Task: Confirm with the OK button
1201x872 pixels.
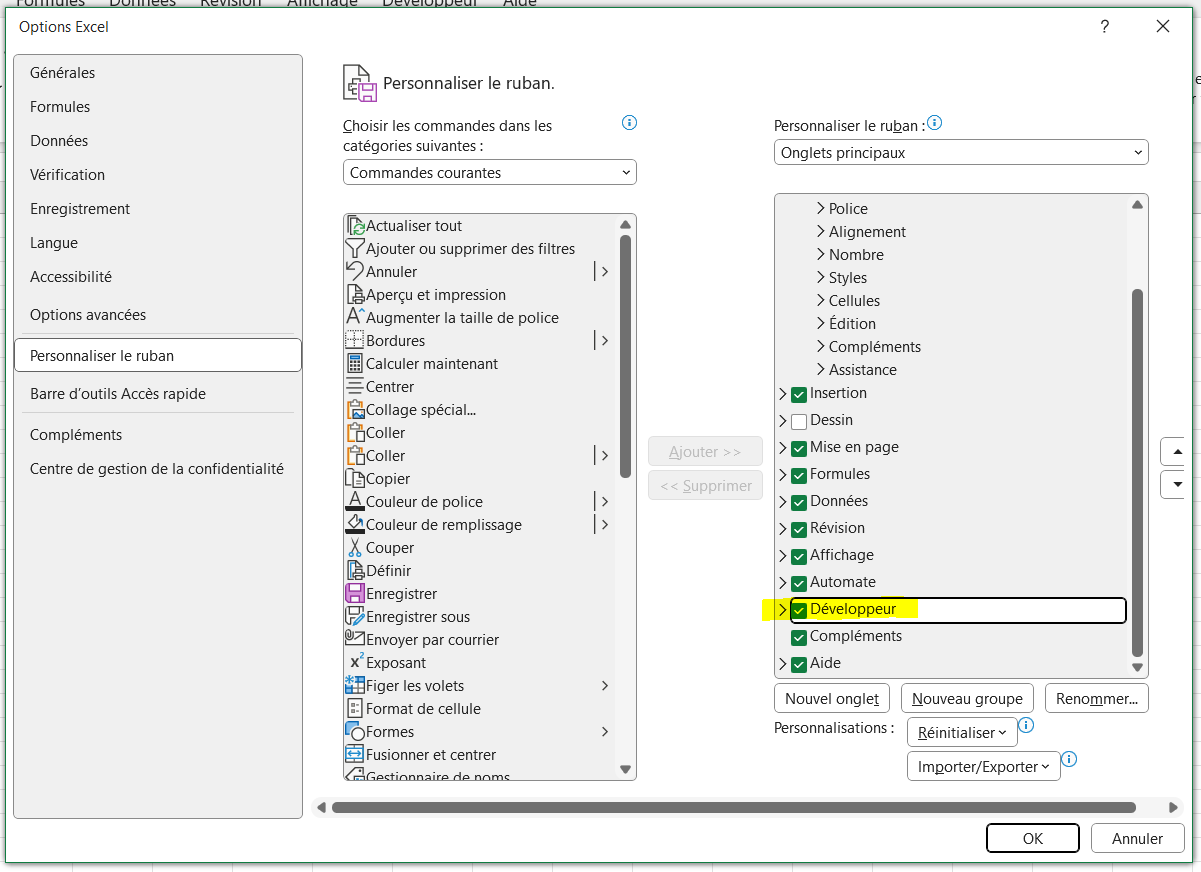Action: (1033, 839)
